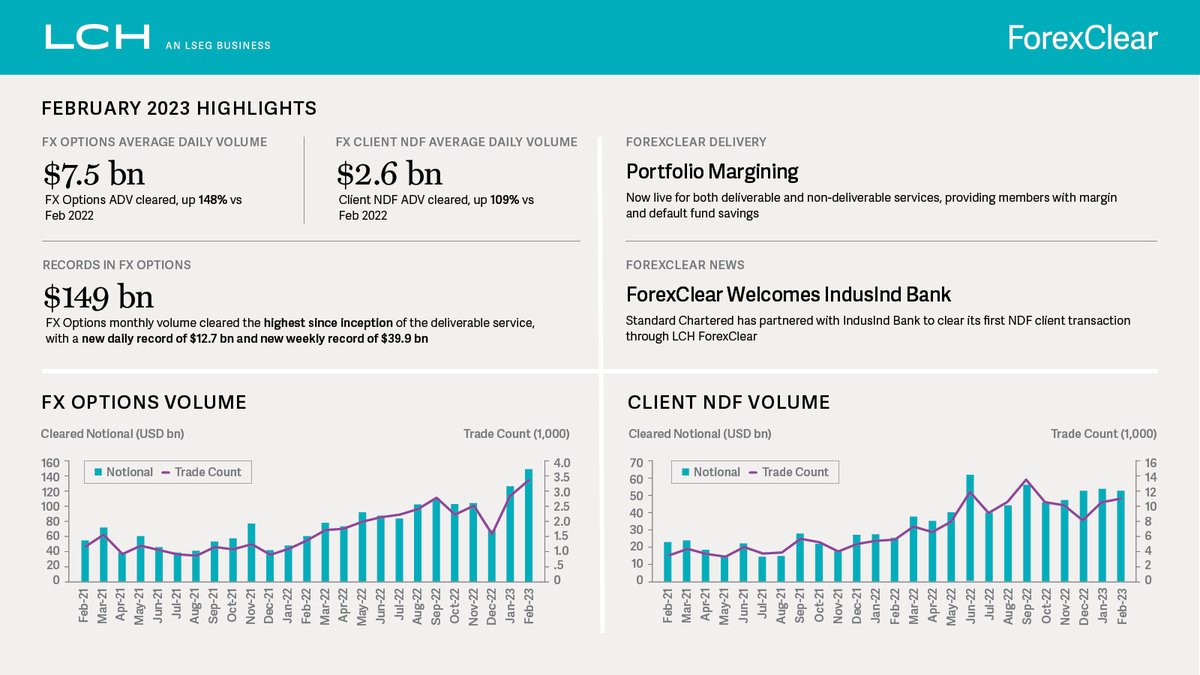
Task: Click the Feb-23 bar in Client NDF chart
Action: click(x=1120, y=536)
